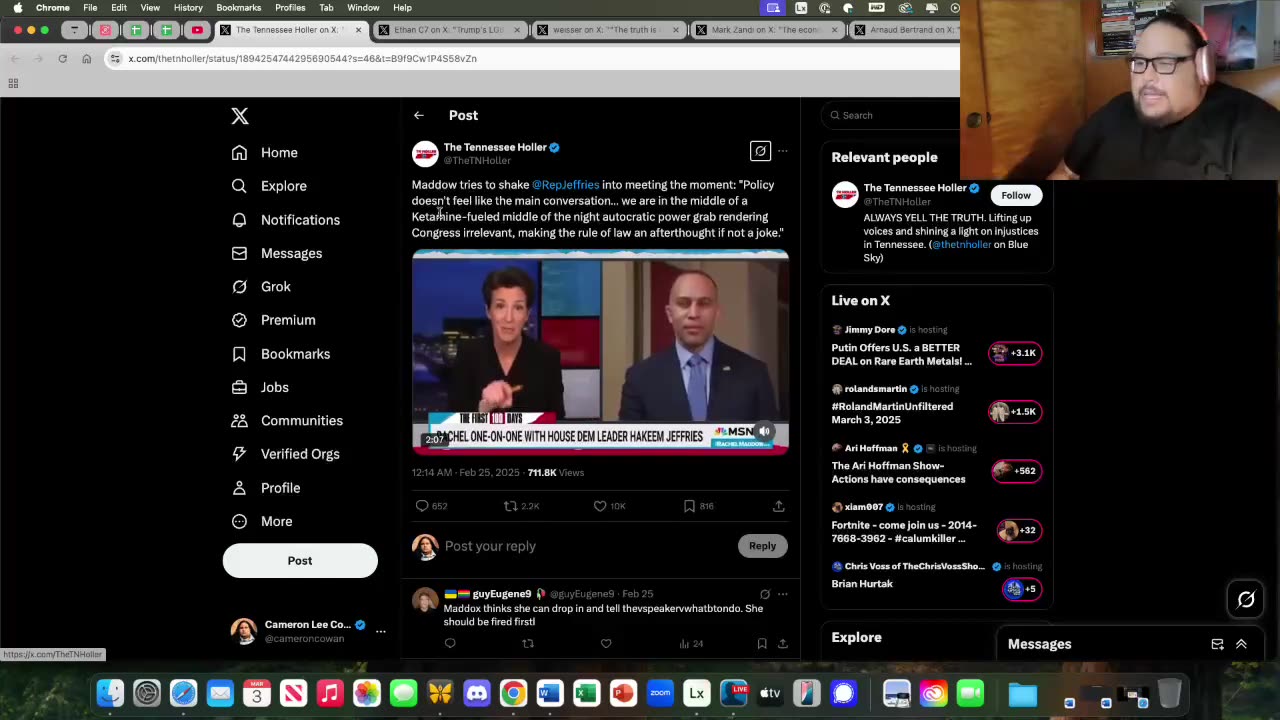Viewport: 1280px width, 720px height.
Task: Open More circle icon in sidebar
Action: coord(239,521)
